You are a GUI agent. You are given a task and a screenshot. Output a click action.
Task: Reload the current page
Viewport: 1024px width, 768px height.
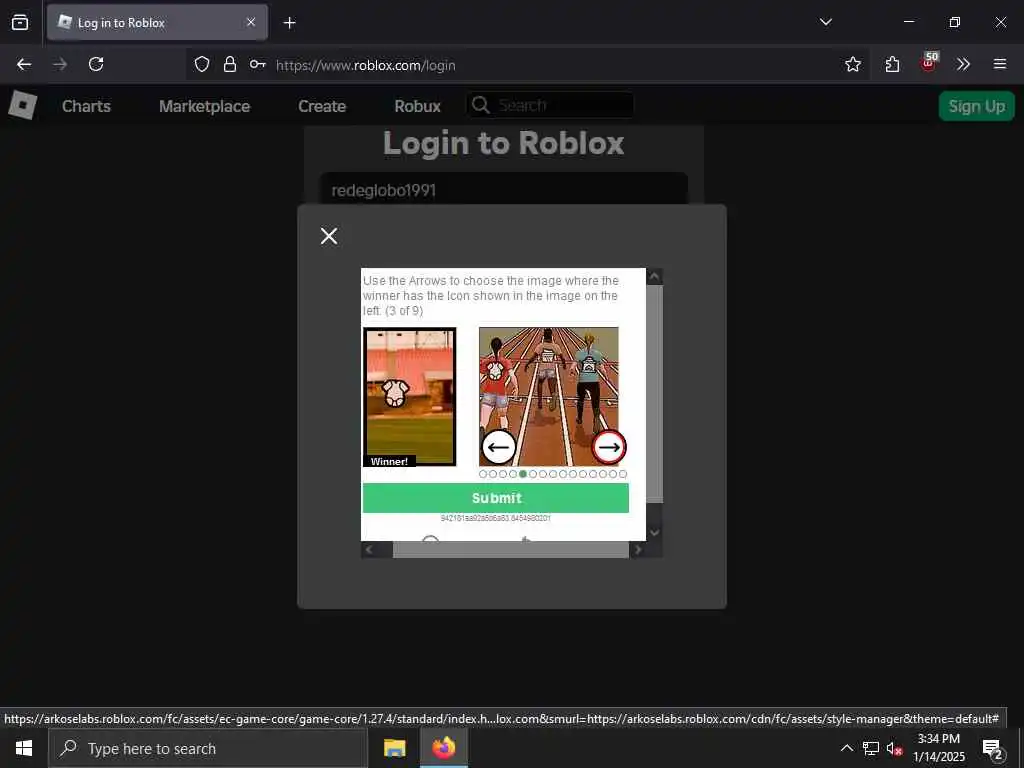pyautogui.click(x=96, y=64)
